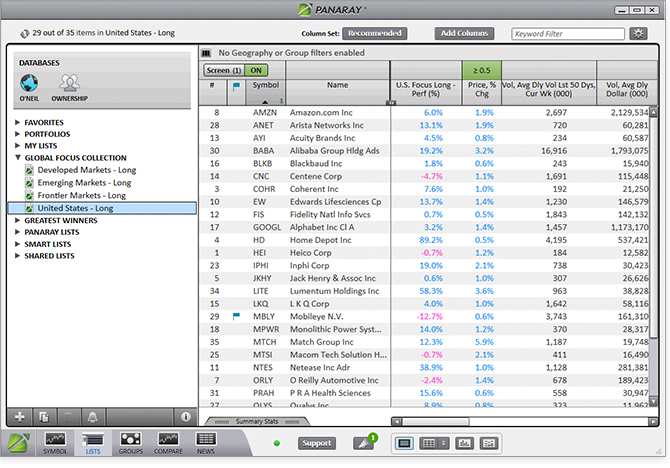670x468 pixels.
Task: Expand the Favorites tree node
Action: pyautogui.click(x=18, y=122)
